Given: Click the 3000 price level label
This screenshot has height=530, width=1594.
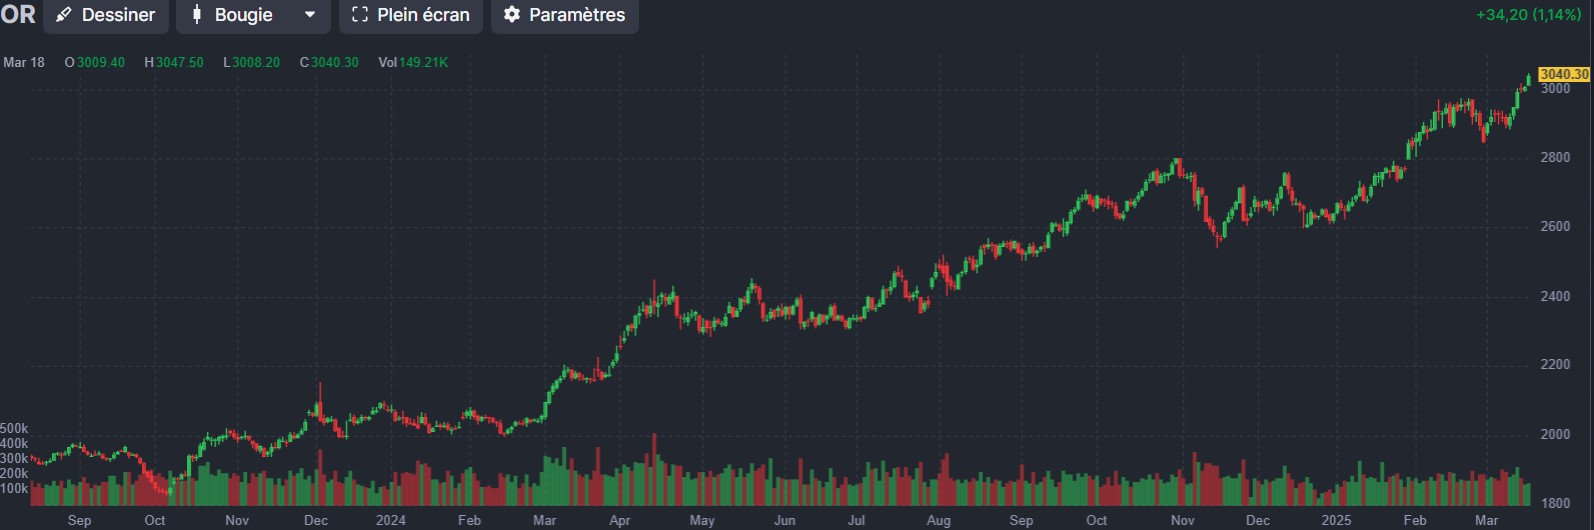Looking at the screenshot, I should click(x=1555, y=89).
